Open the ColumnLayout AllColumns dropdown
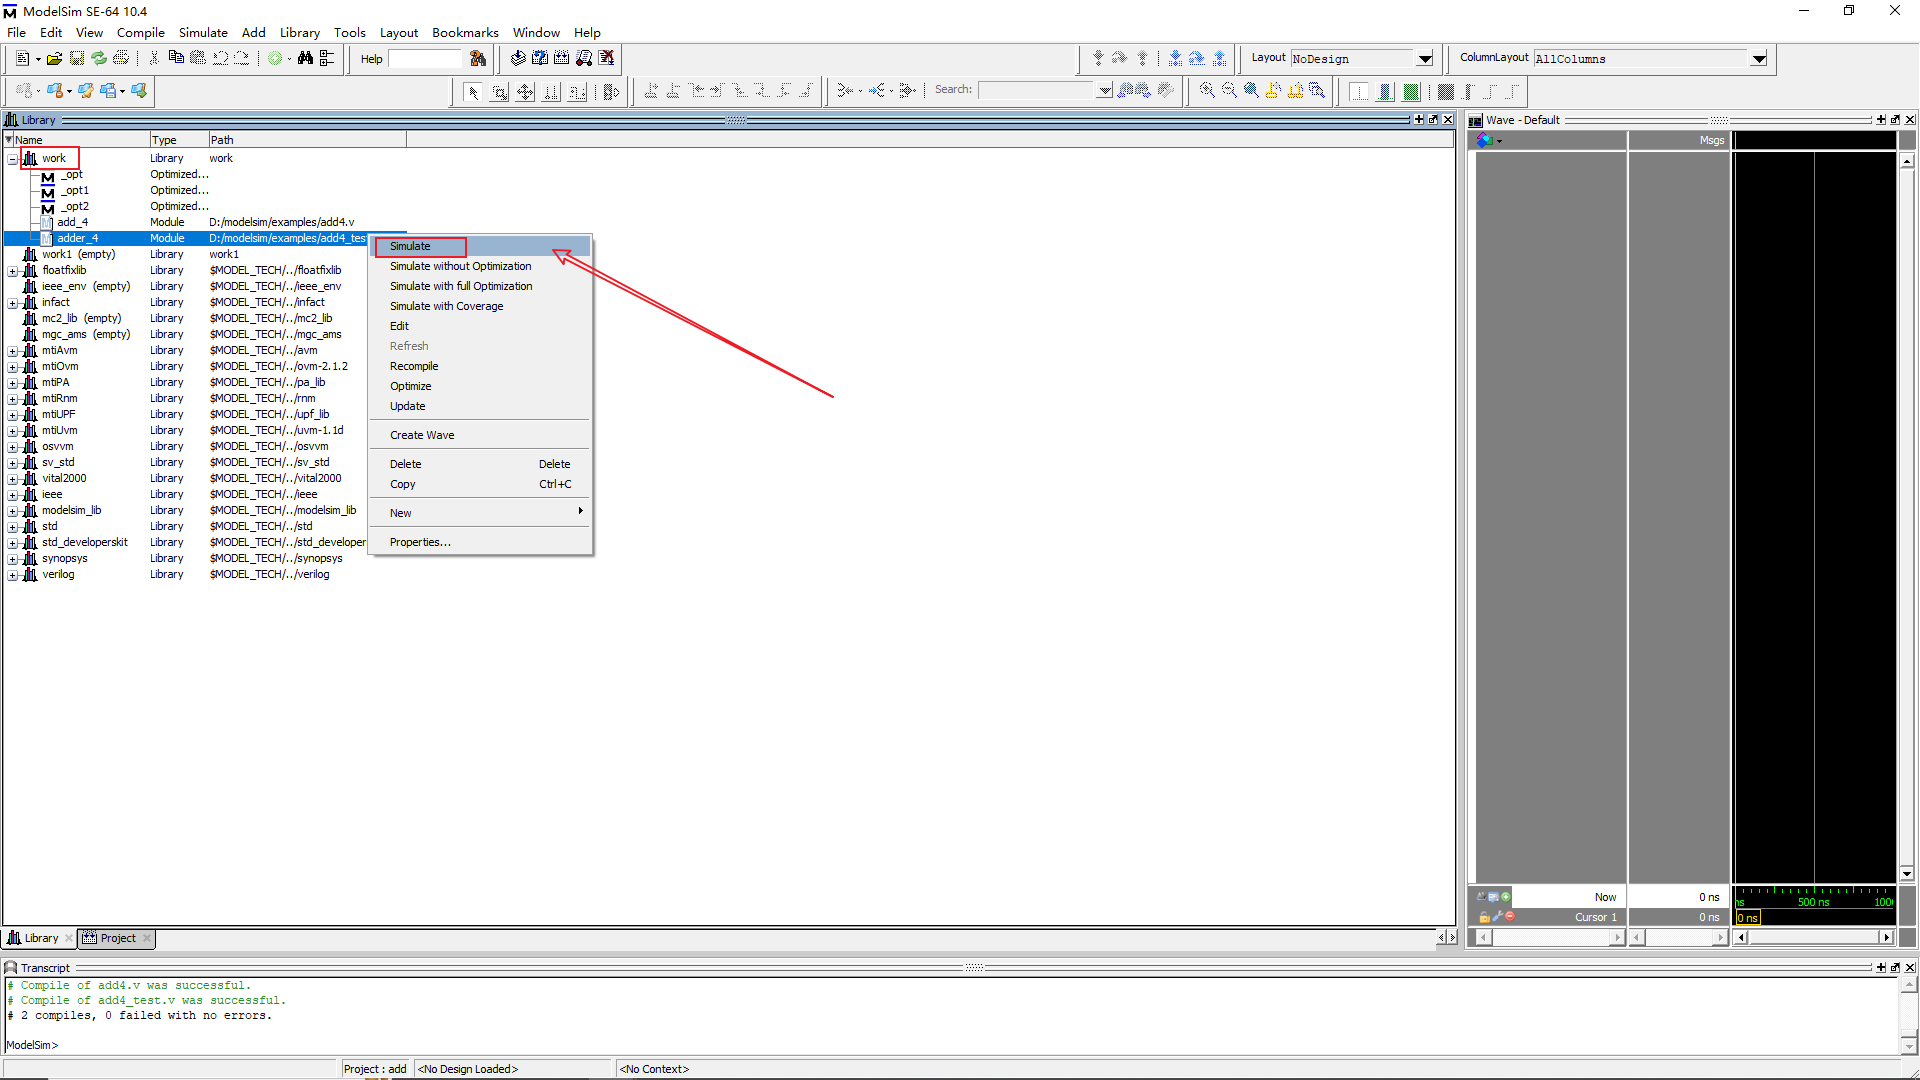The width and height of the screenshot is (1920, 1080). (1758, 59)
